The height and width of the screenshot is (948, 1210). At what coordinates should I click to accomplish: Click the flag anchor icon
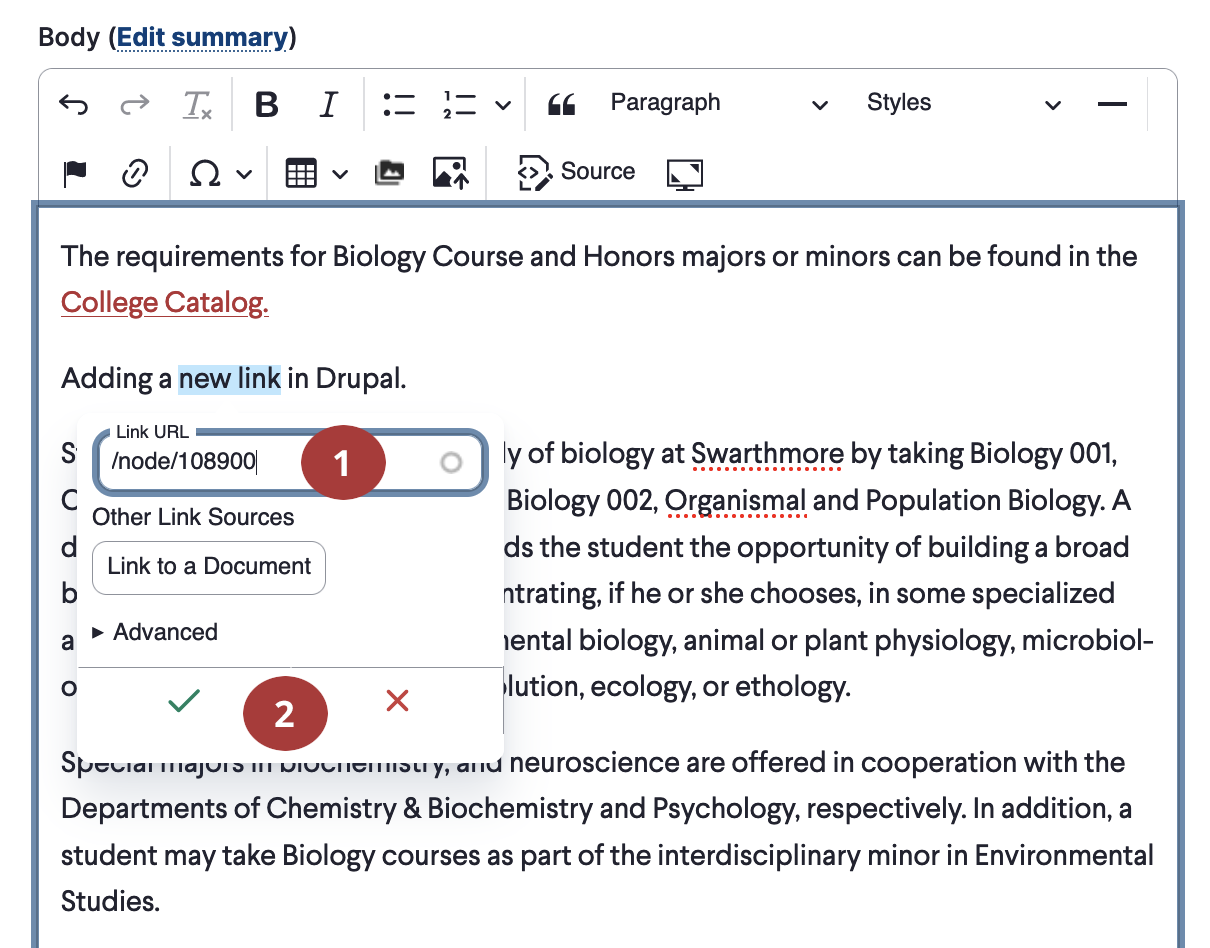click(75, 174)
